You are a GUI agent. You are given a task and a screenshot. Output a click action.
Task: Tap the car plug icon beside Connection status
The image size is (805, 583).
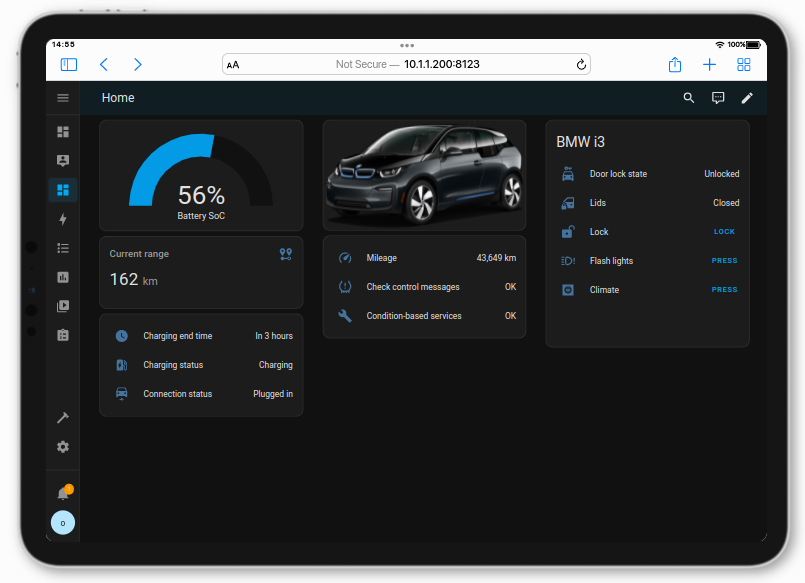point(122,394)
